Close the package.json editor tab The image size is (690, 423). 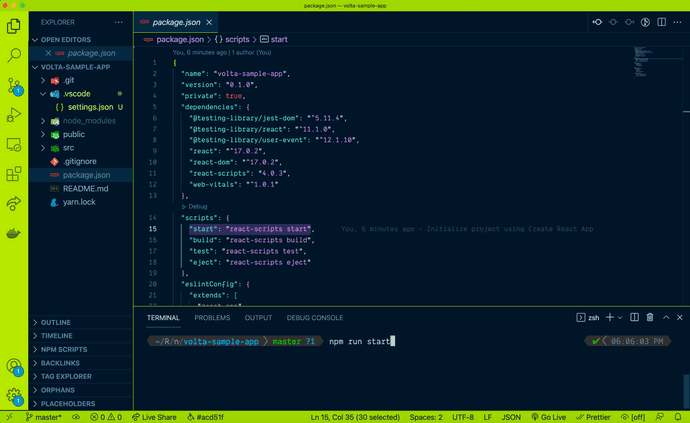[x=209, y=22]
